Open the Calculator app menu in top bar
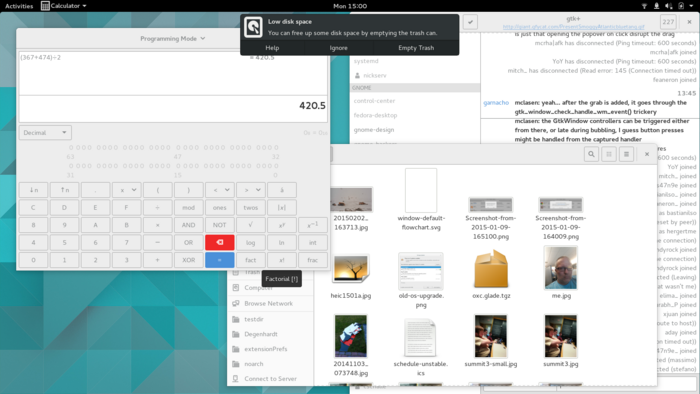Viewport: 700px width, 394px height. tap(63, 6)
